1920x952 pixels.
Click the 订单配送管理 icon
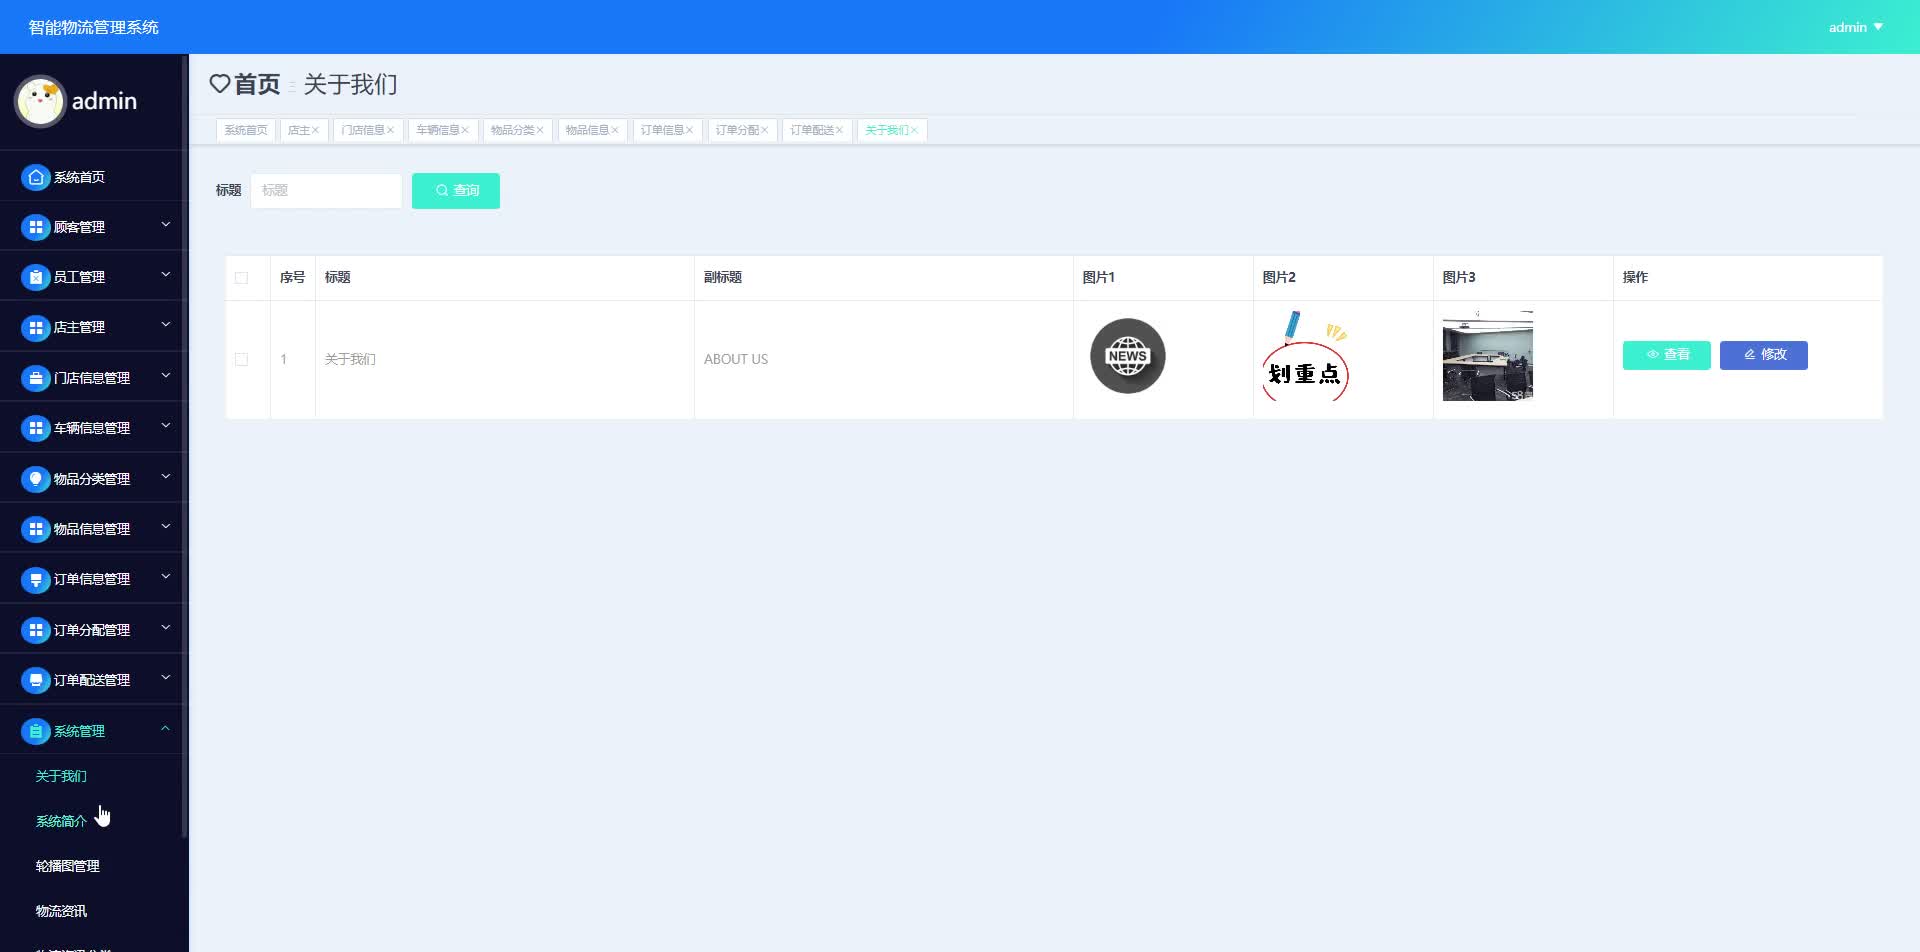(36, 680)
